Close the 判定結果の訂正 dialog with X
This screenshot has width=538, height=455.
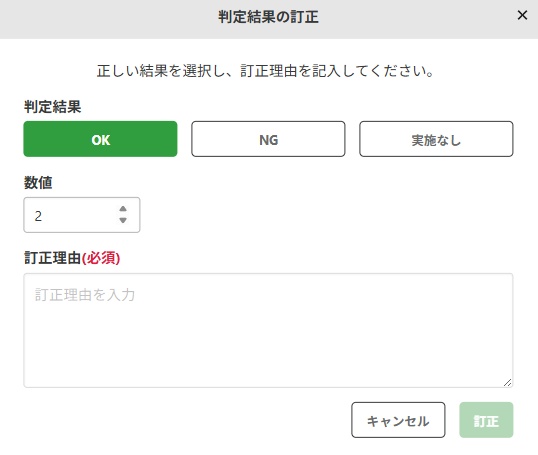(x=522, y=15)
